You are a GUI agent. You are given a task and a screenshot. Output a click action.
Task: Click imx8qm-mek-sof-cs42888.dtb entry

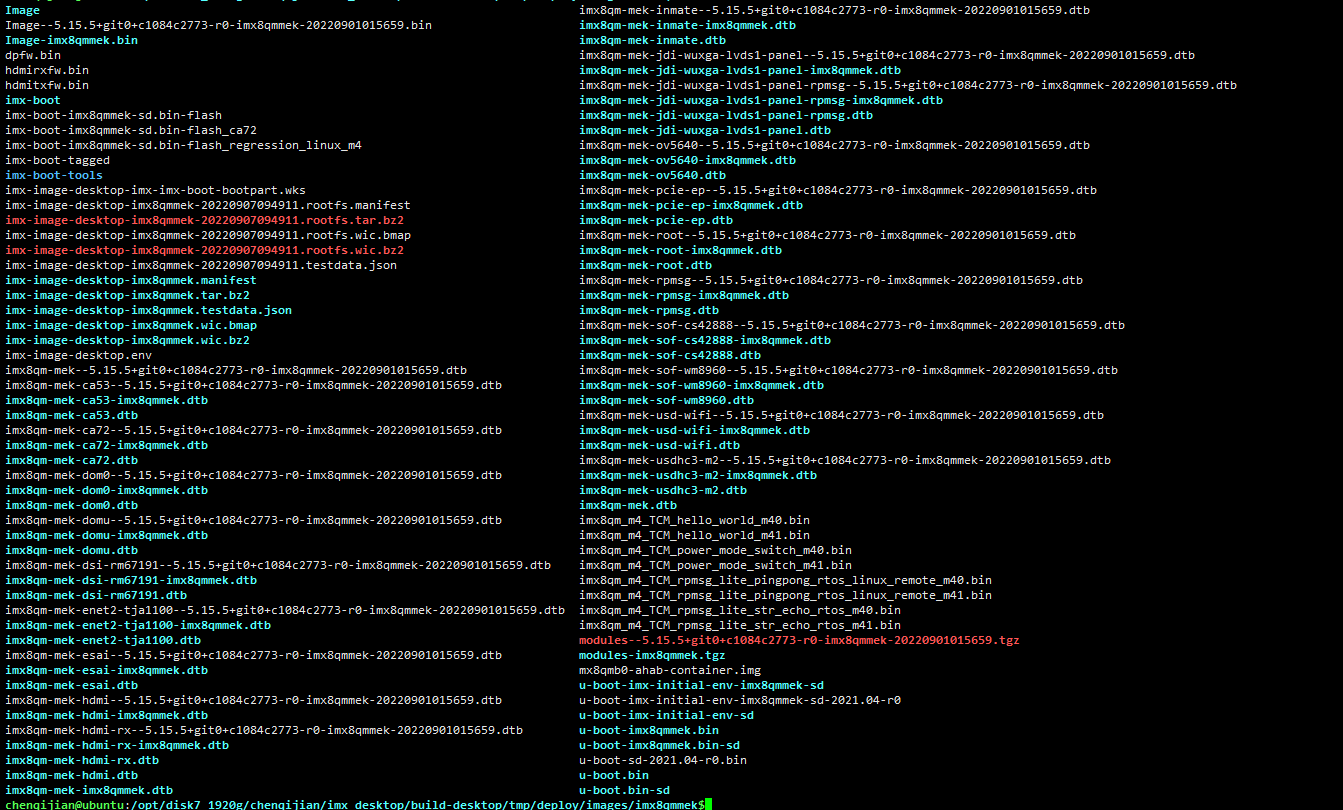[x=670, y=355]
